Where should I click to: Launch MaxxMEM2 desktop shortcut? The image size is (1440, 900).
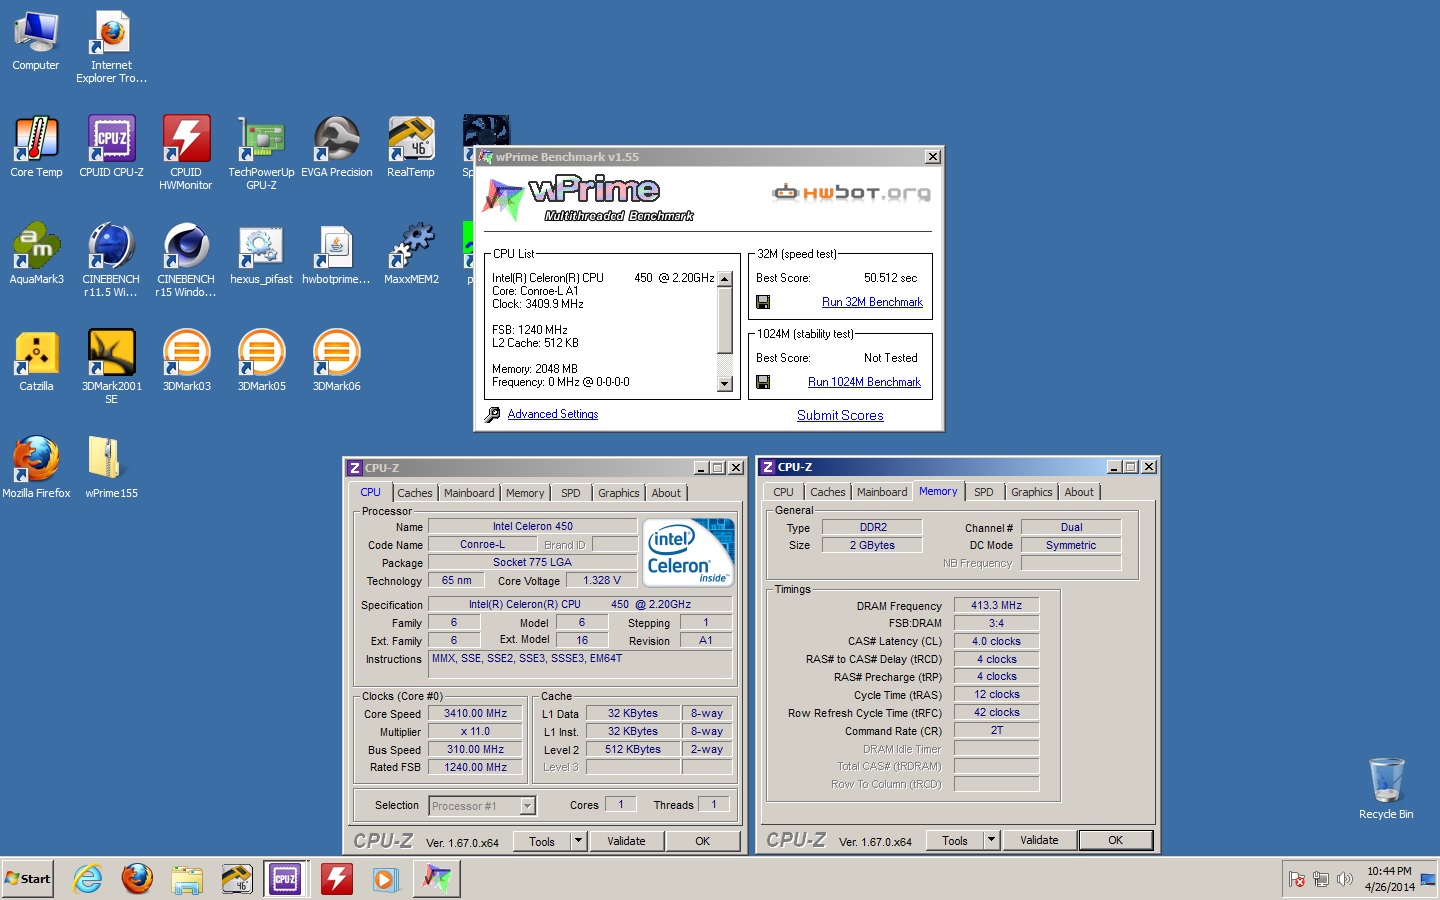pyautogui.click(x=411, y=254)
